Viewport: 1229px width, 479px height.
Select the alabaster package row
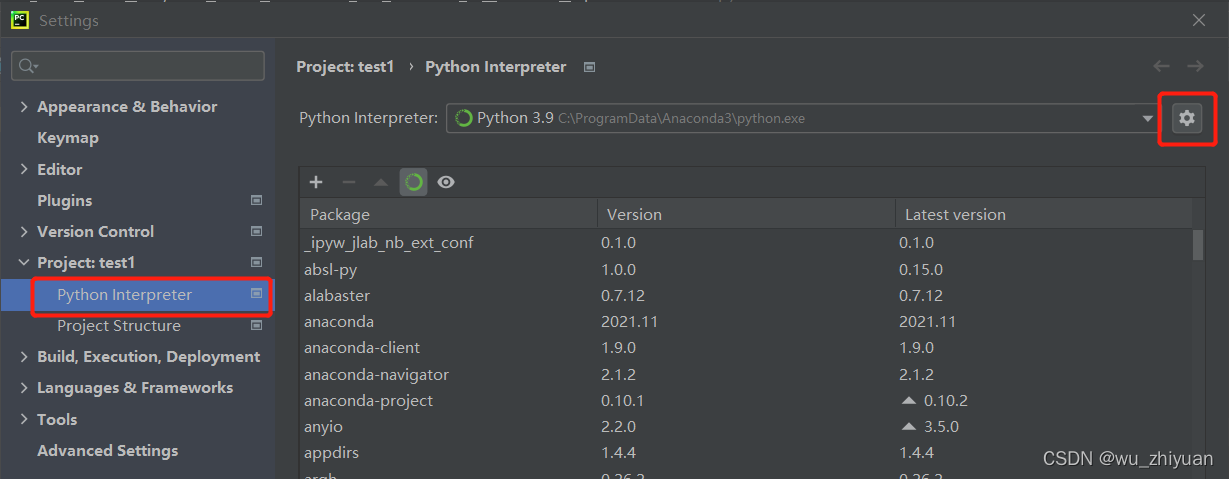point(746,296)
